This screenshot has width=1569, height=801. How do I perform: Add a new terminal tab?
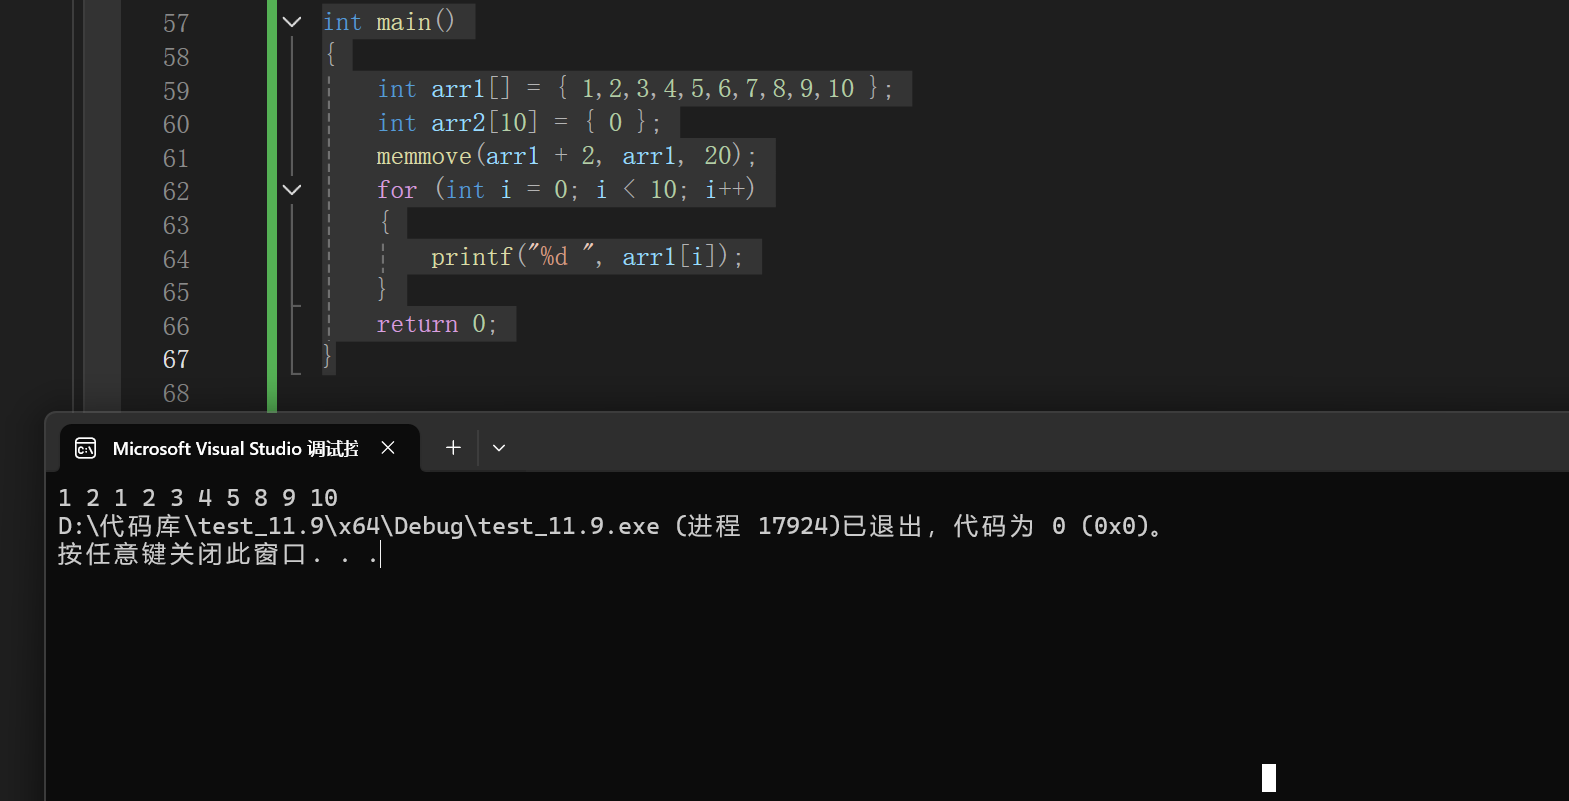pos(453,448)
